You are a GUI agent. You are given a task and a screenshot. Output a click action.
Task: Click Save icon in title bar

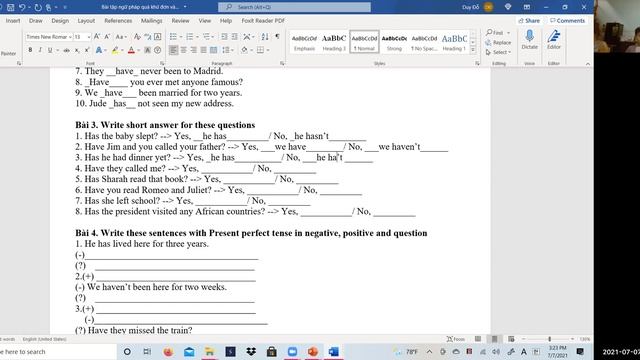tap(11, 7)
